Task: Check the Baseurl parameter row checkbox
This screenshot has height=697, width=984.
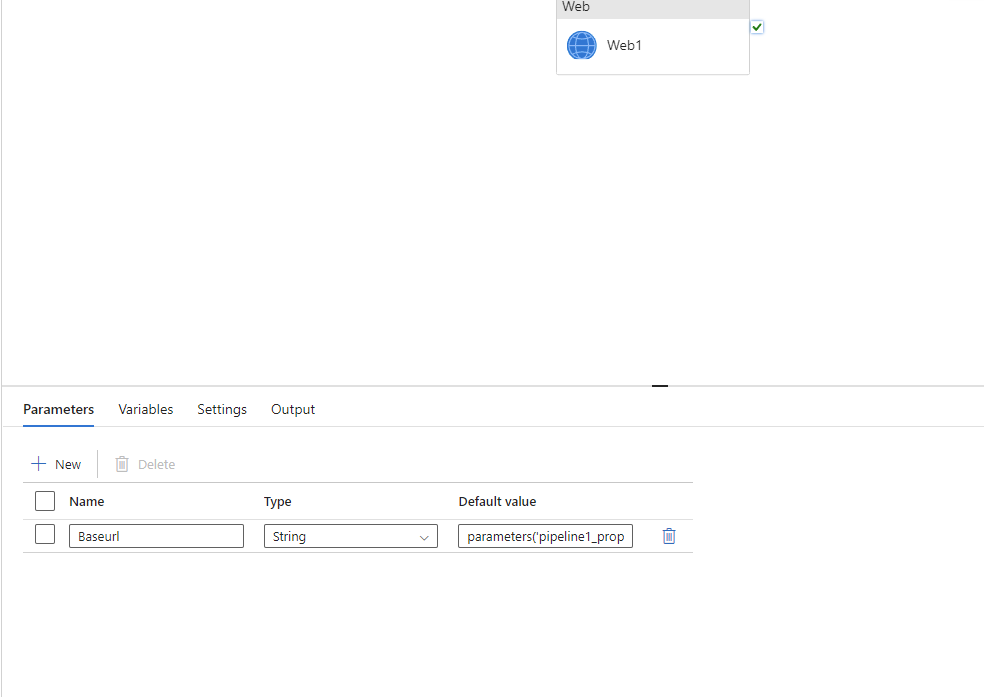Action: tap(44, 534)
